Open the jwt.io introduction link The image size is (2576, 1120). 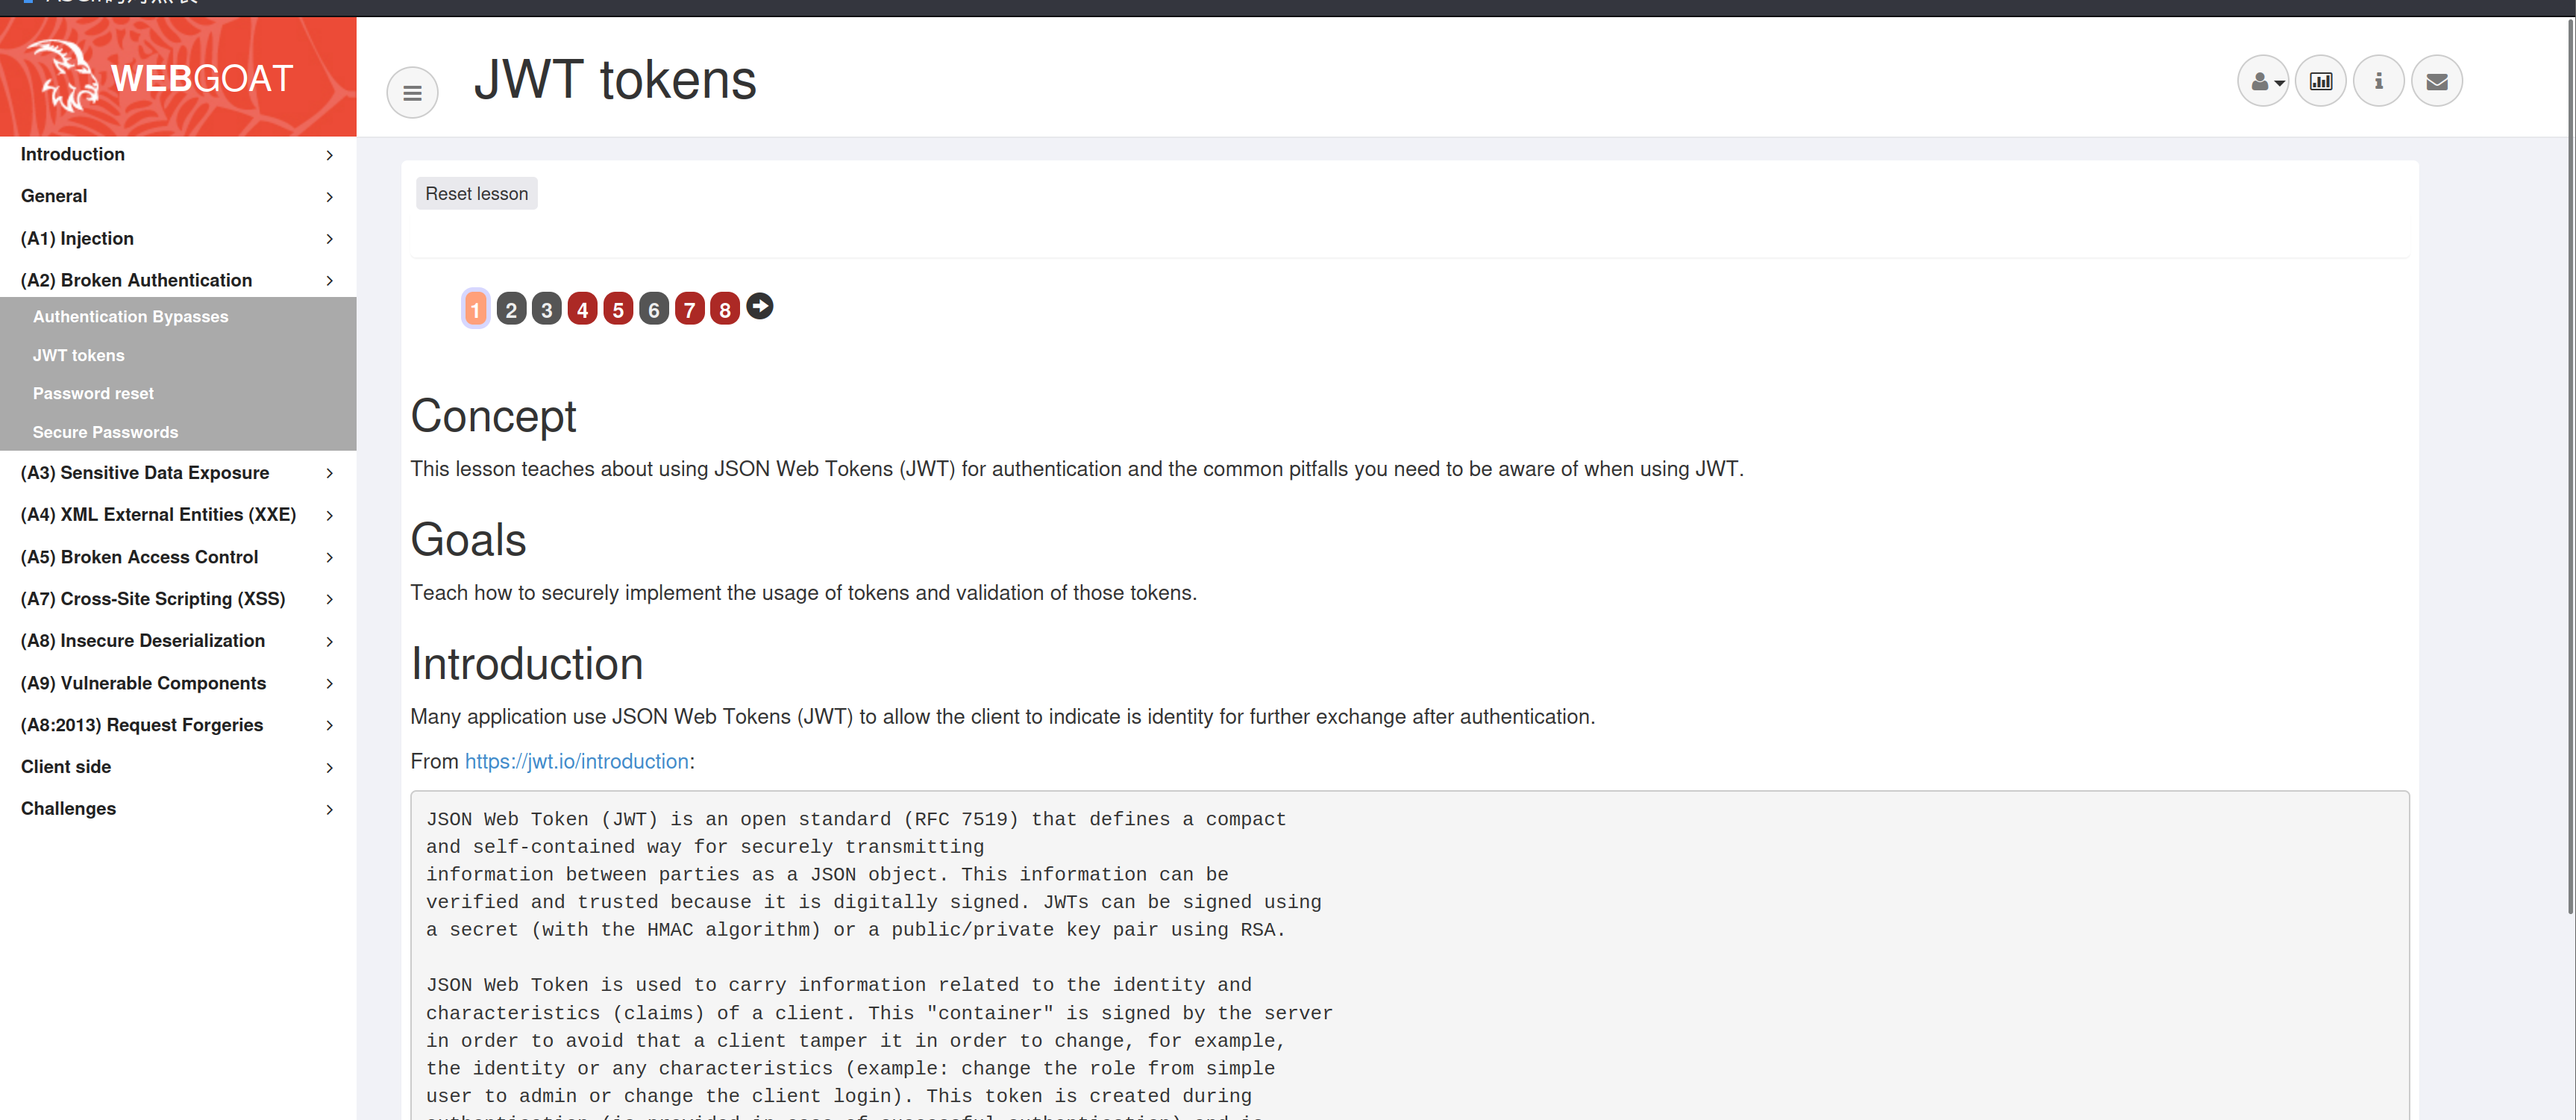(577, 762)
